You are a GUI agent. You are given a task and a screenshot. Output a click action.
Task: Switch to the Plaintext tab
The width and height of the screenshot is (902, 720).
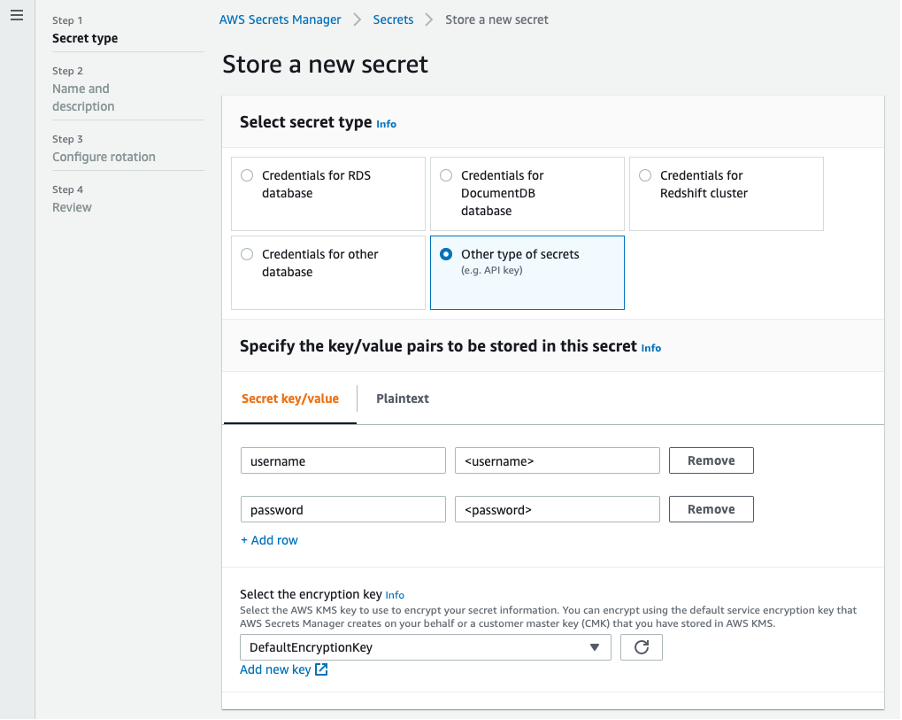402,399
